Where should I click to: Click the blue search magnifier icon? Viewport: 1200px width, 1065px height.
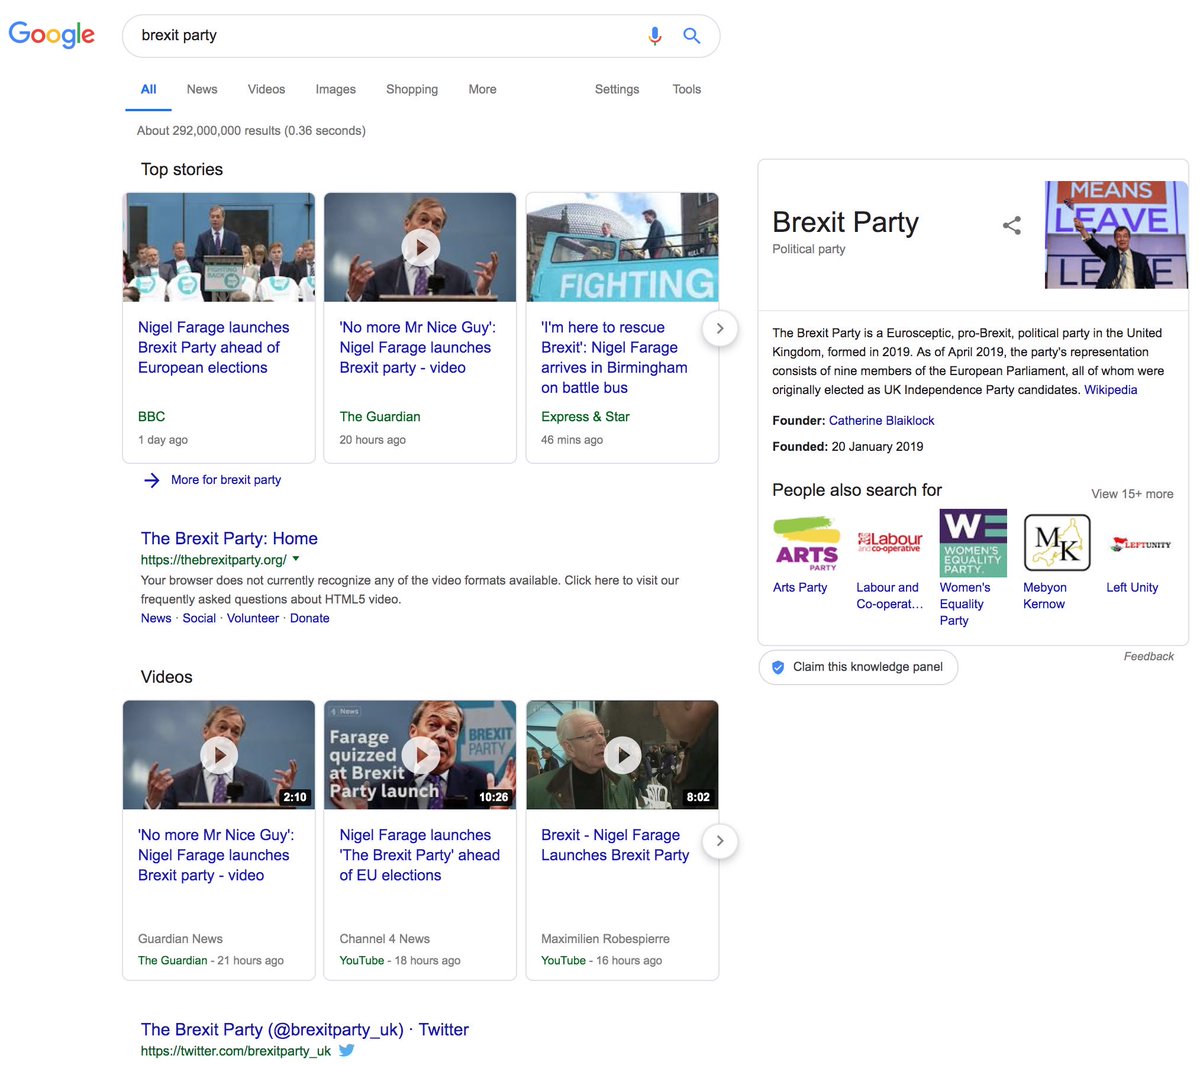point(692,36)
